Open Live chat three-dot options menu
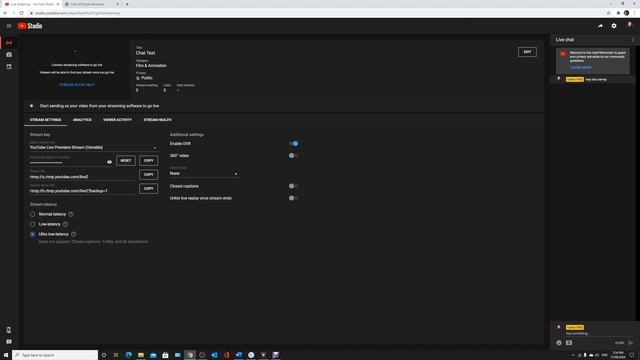The height and width of the screenshot is (360, 640). click(633, 40)
